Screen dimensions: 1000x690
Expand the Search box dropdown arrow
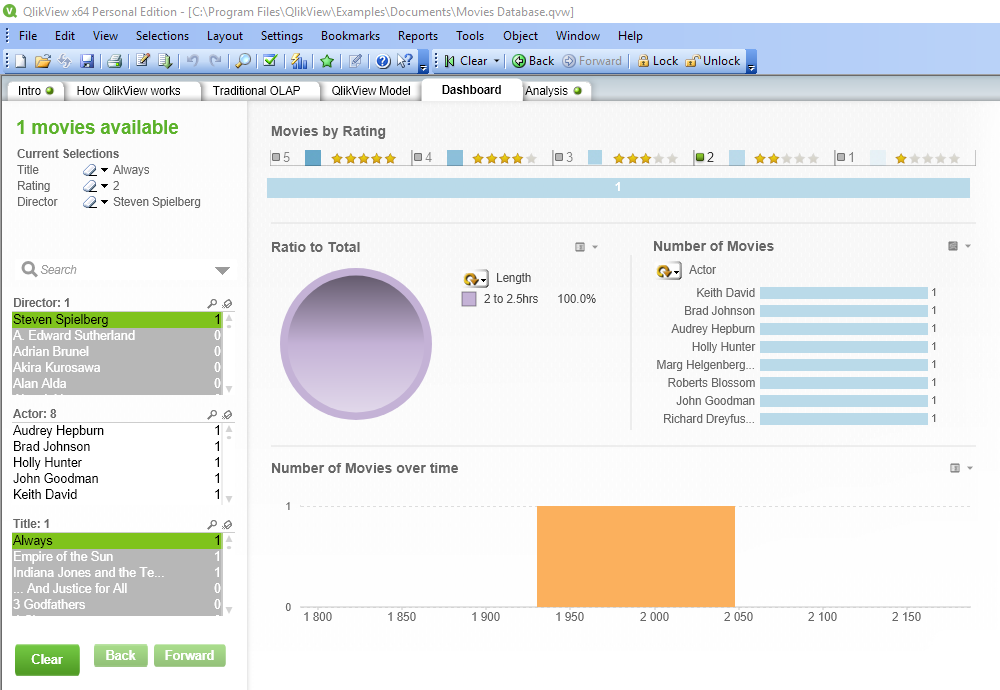pyautogui.click(x=222, y=270)
